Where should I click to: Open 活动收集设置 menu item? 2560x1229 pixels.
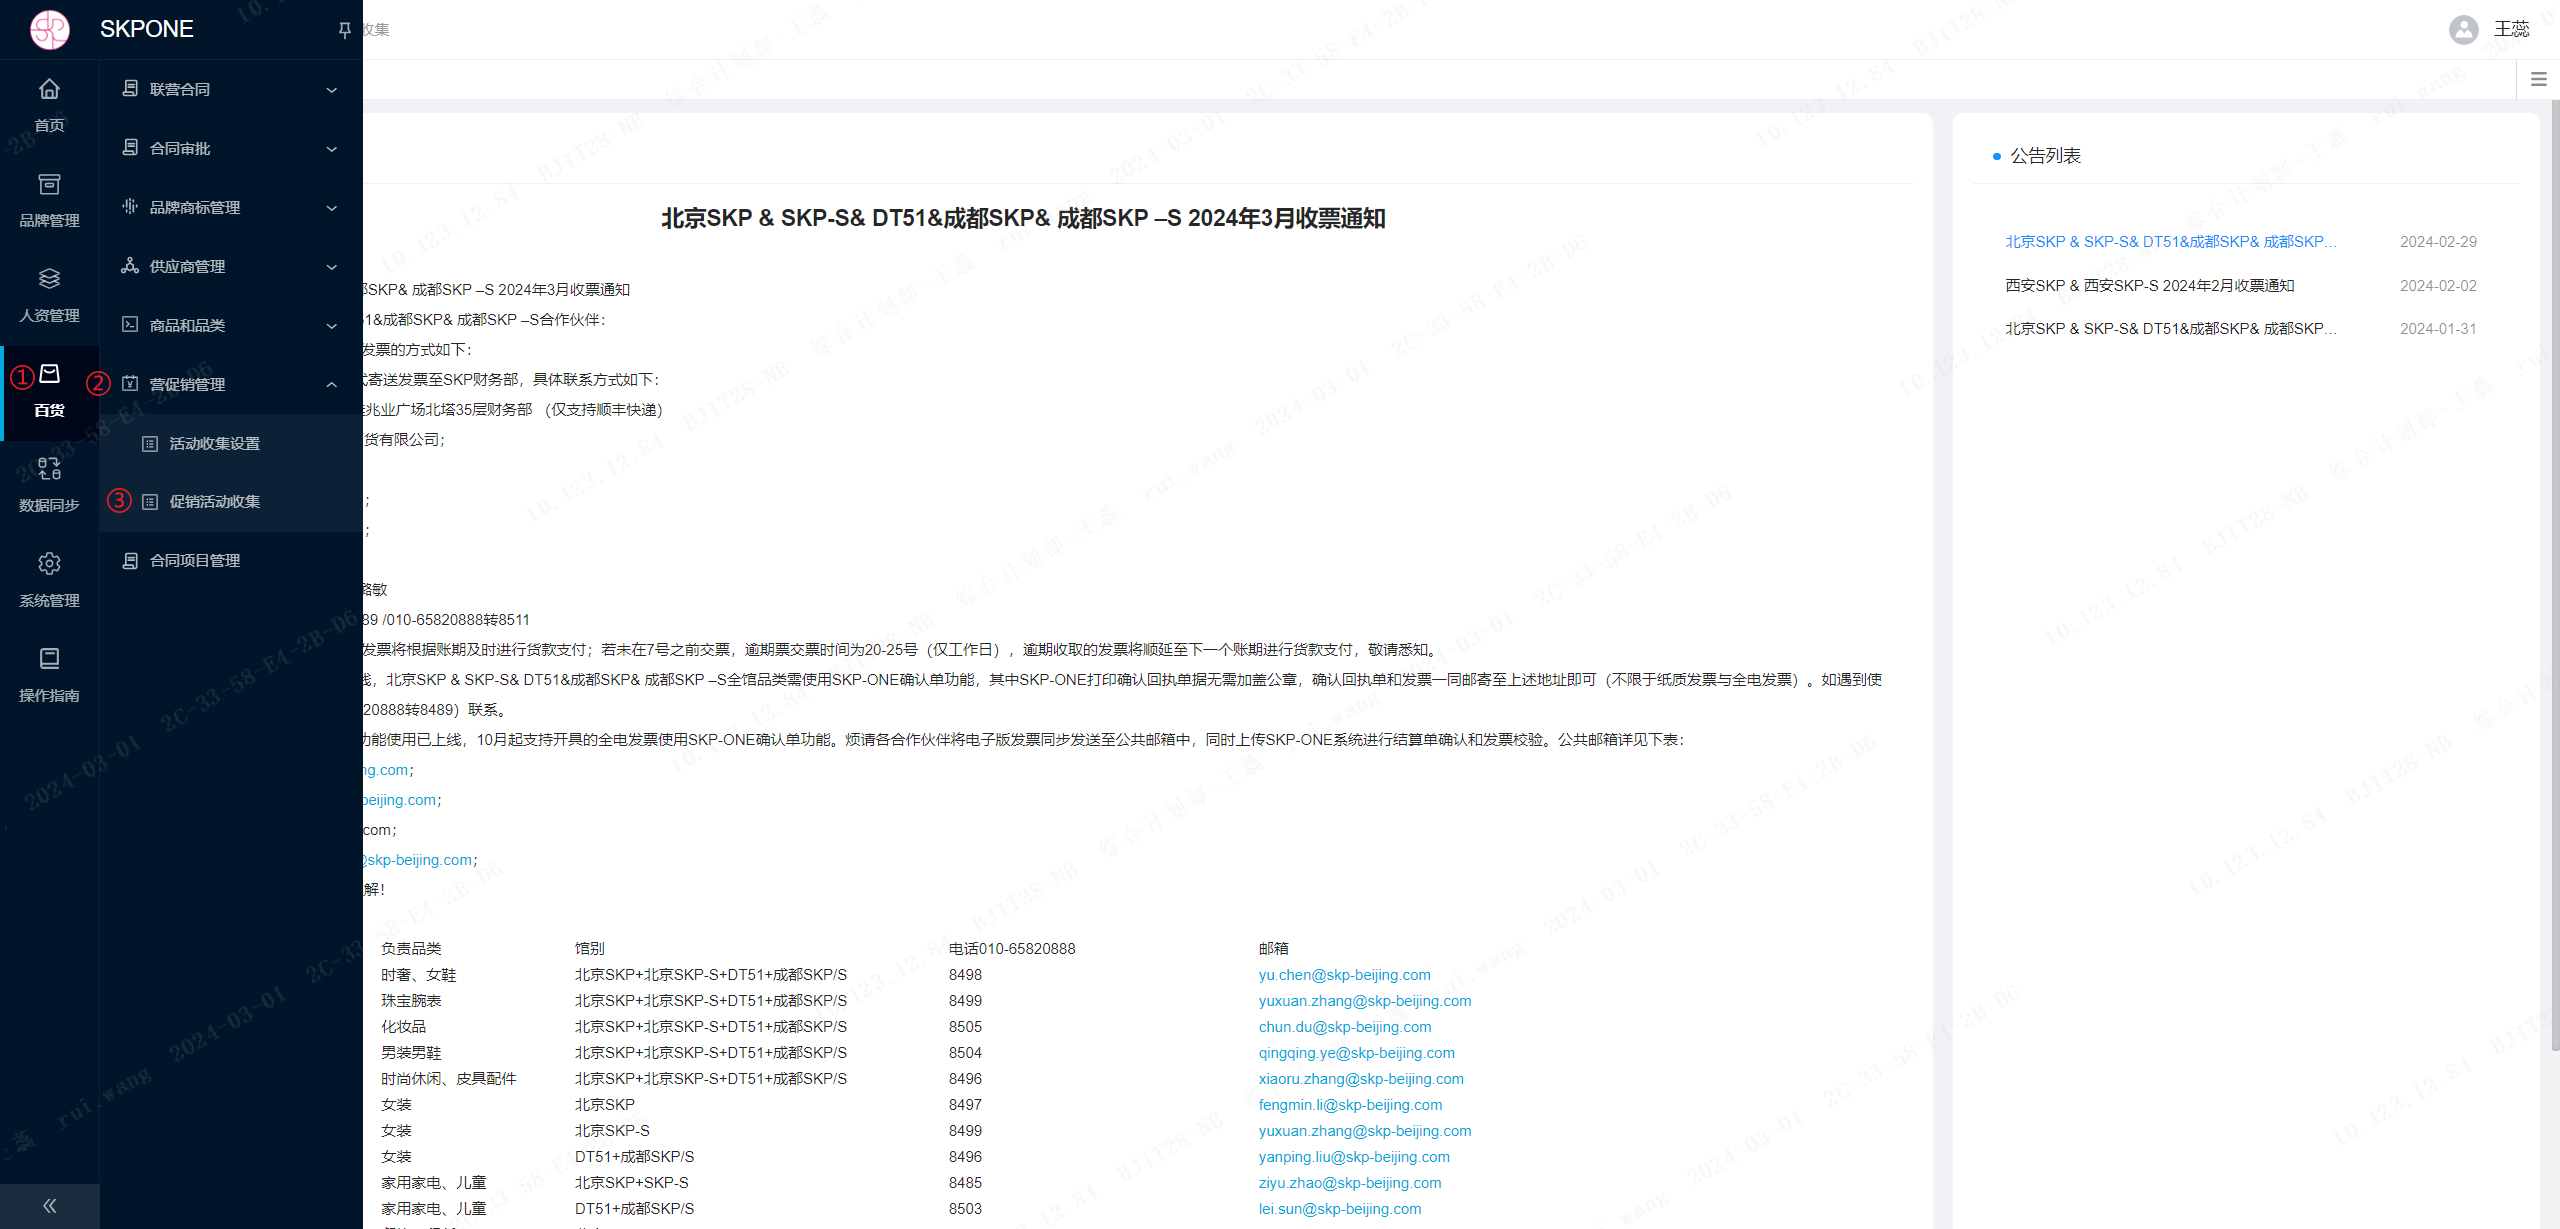tap(214, 443)
